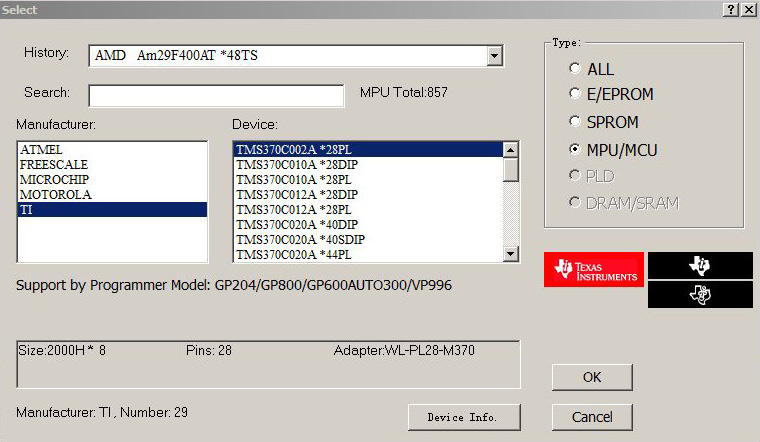Click the Manufacturer: TI, Number: 29 status

coord(102,412)
